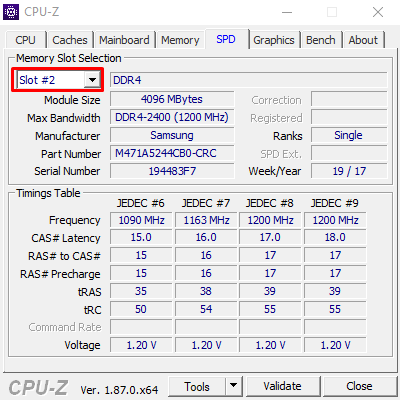Viewport: 400px width, 400px height.
Task: Select CAS# Latency value 15.0
Action: click(x=141, y=238)
